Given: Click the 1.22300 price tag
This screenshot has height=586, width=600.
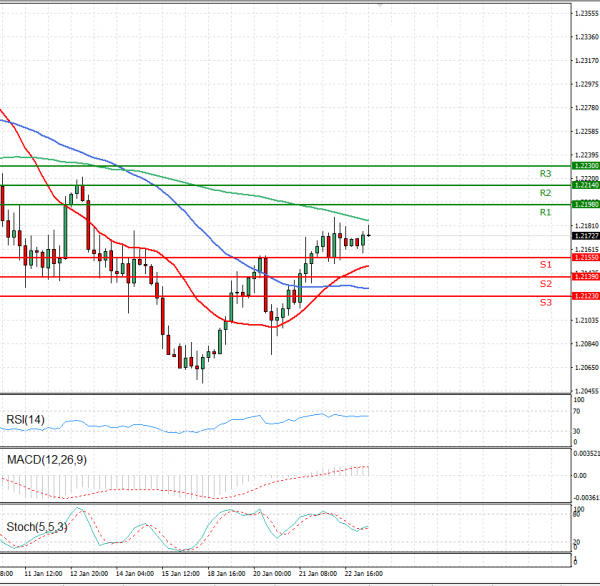Looking at the screenshot, I should pyautogui.click(x=586, y=166).
